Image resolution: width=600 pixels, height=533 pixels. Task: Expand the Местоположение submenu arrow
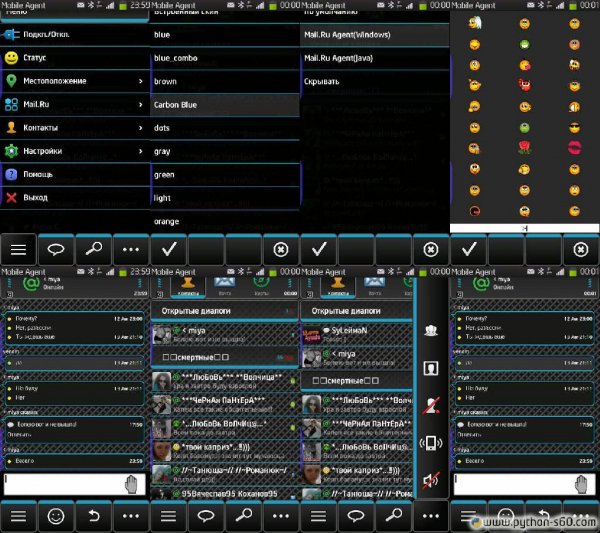pos(140,81)
